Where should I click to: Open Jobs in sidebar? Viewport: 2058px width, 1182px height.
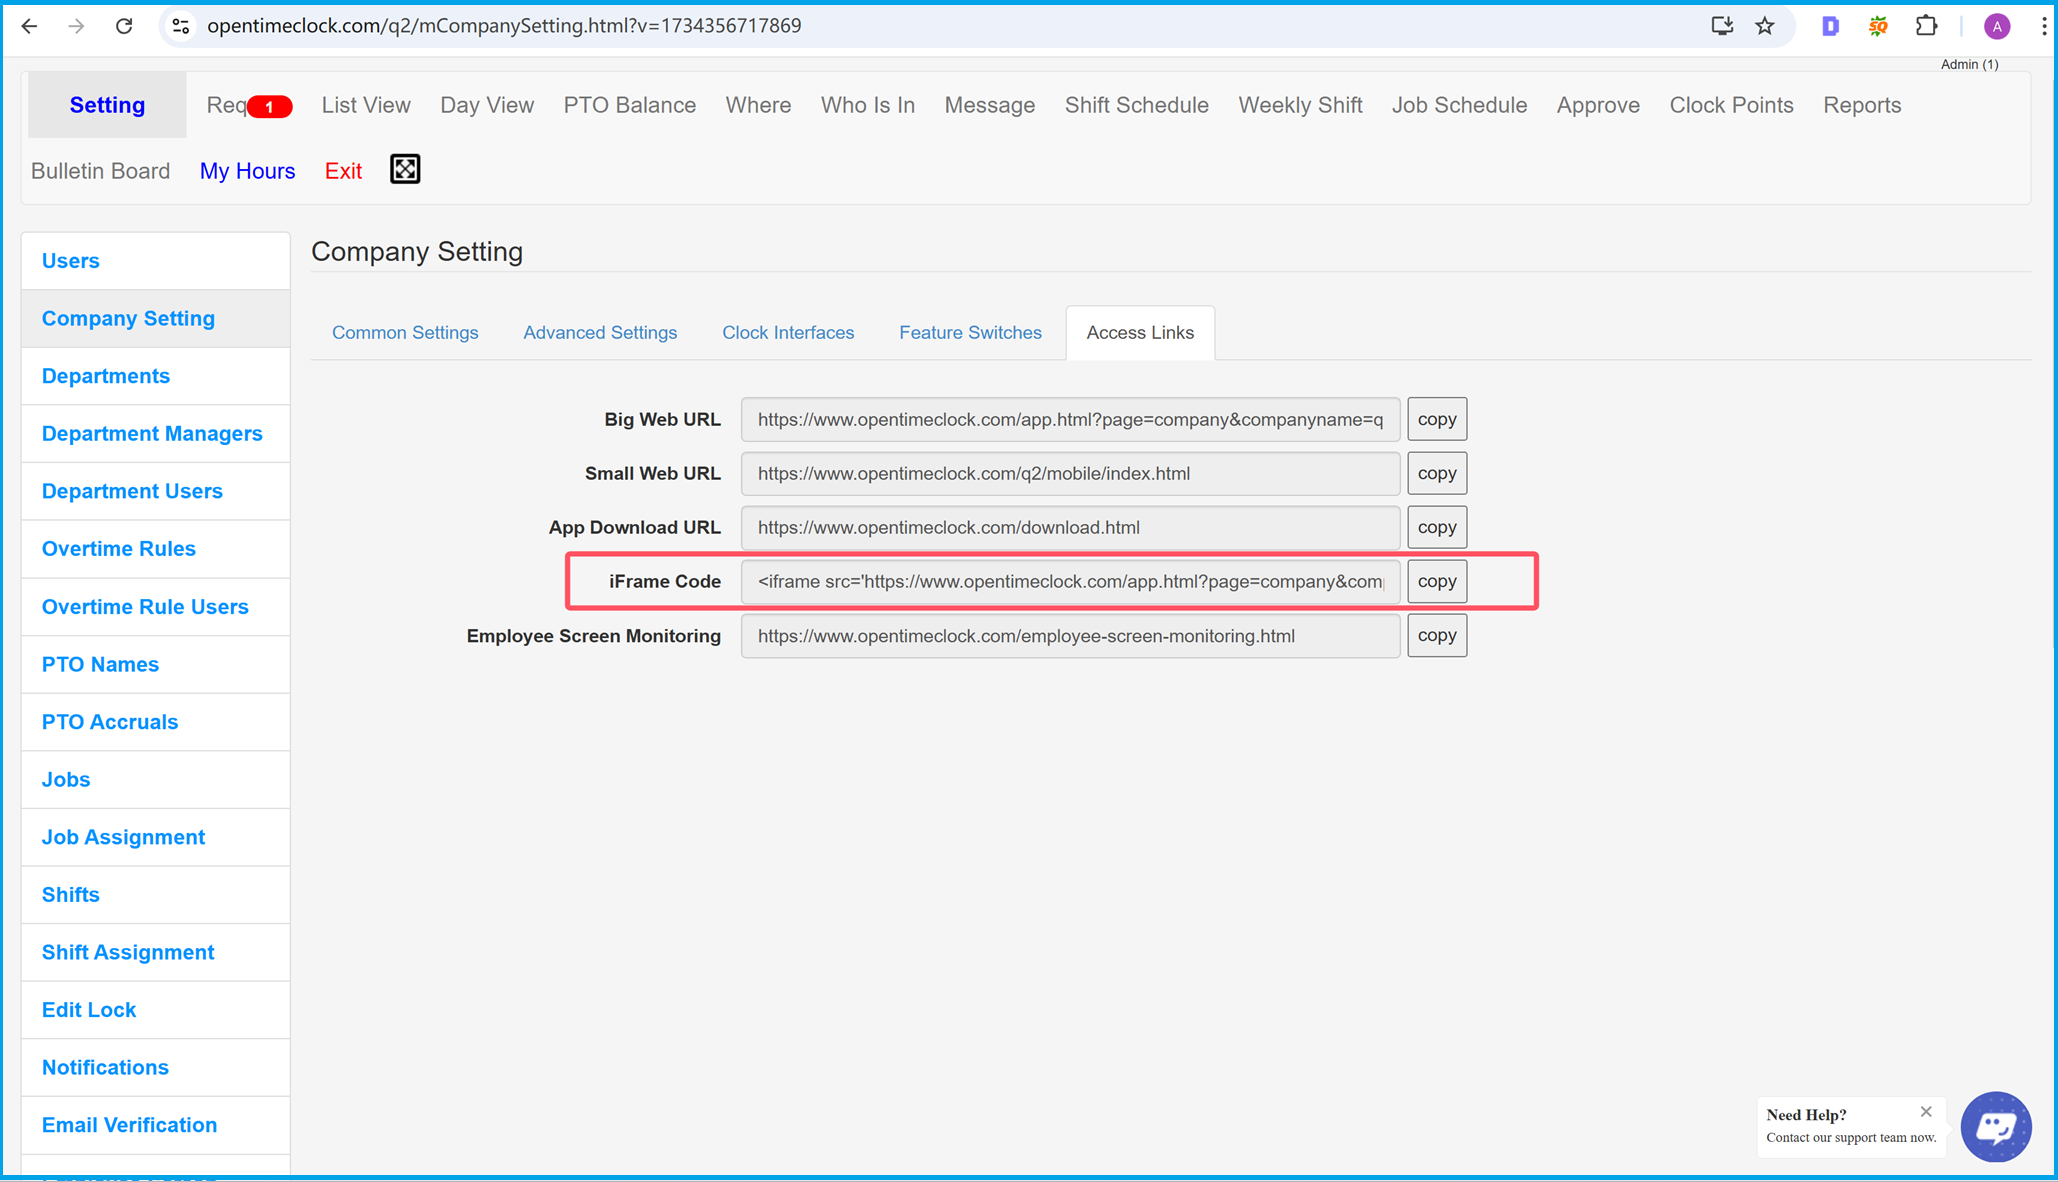[156, 779]
